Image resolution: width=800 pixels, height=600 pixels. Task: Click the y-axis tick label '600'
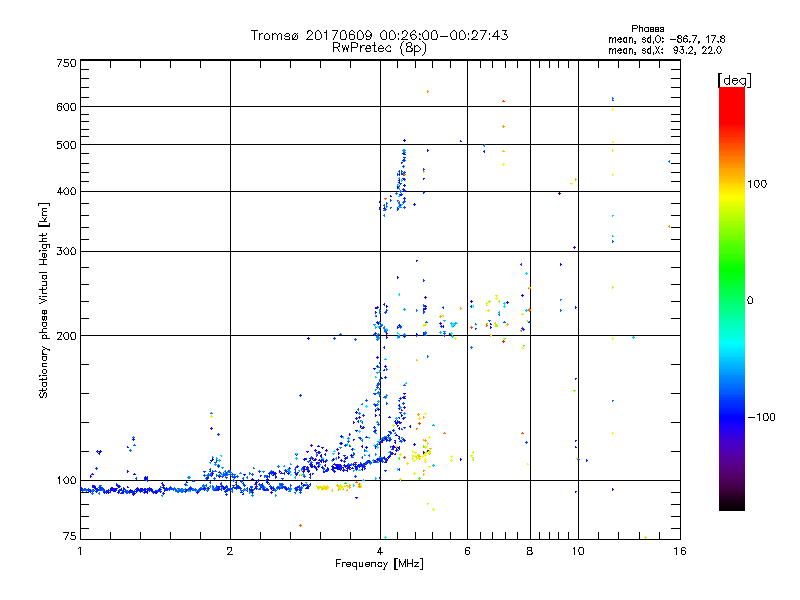(x=66, y=107)
